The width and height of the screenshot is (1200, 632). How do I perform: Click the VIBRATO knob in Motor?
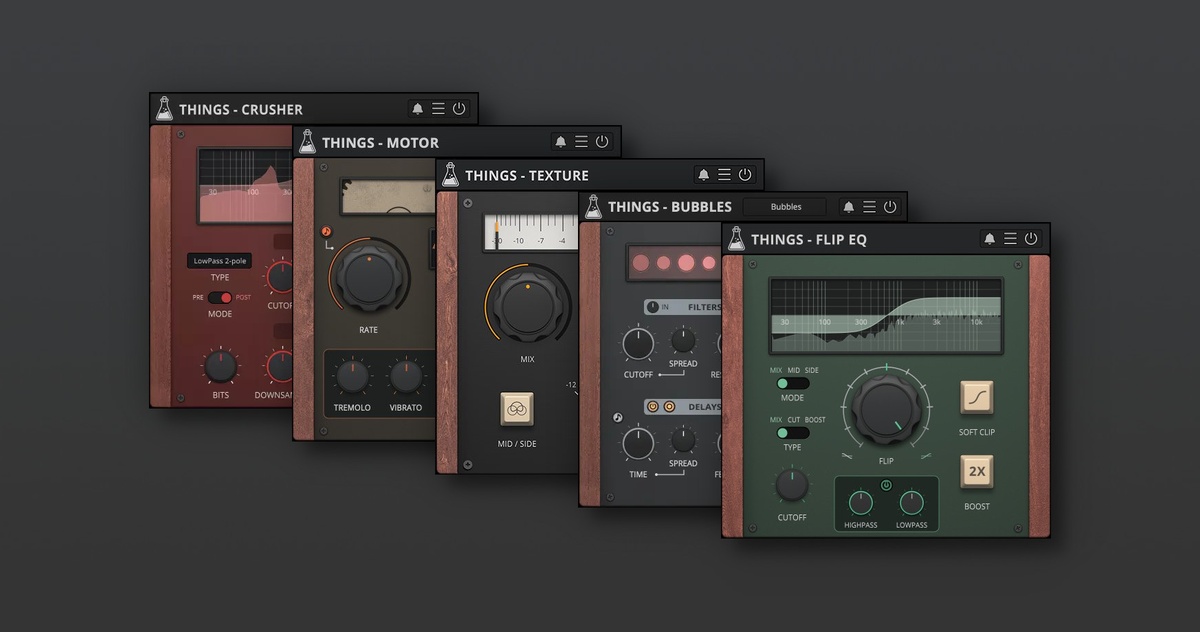click(406, 377)
